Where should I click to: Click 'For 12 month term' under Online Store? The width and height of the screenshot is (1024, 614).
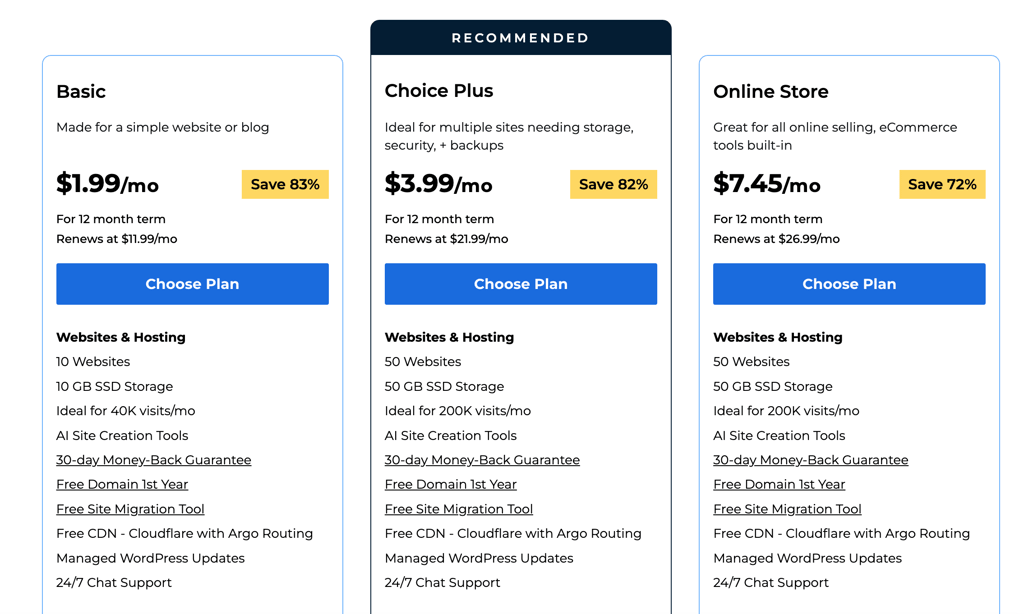[x=767, y=219]
